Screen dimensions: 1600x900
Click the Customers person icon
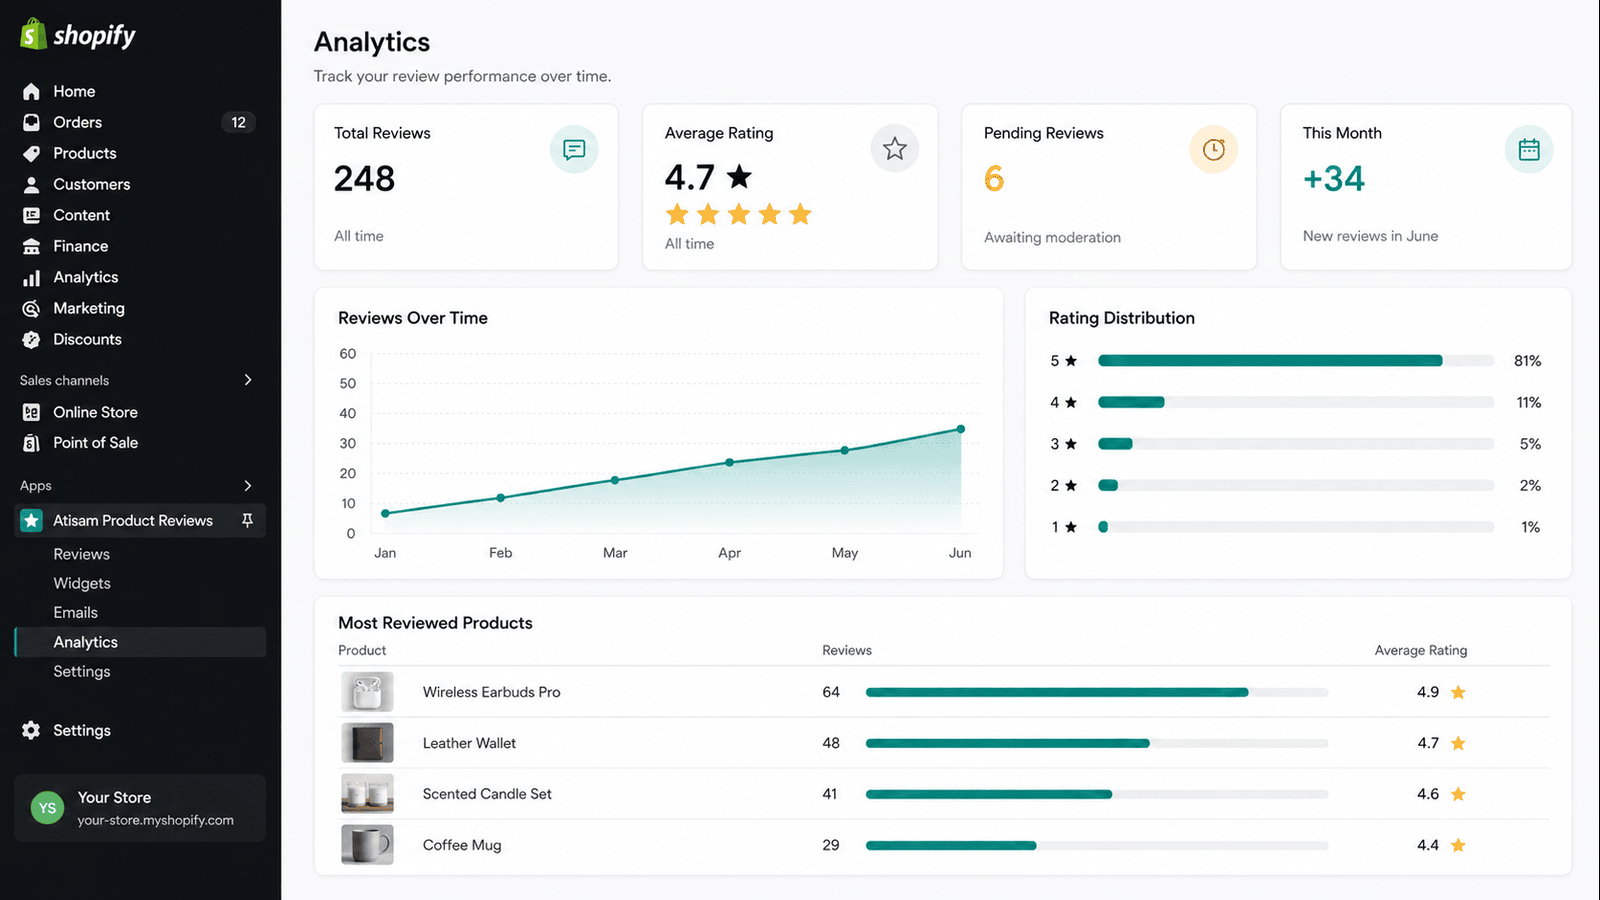pos(32,184)
